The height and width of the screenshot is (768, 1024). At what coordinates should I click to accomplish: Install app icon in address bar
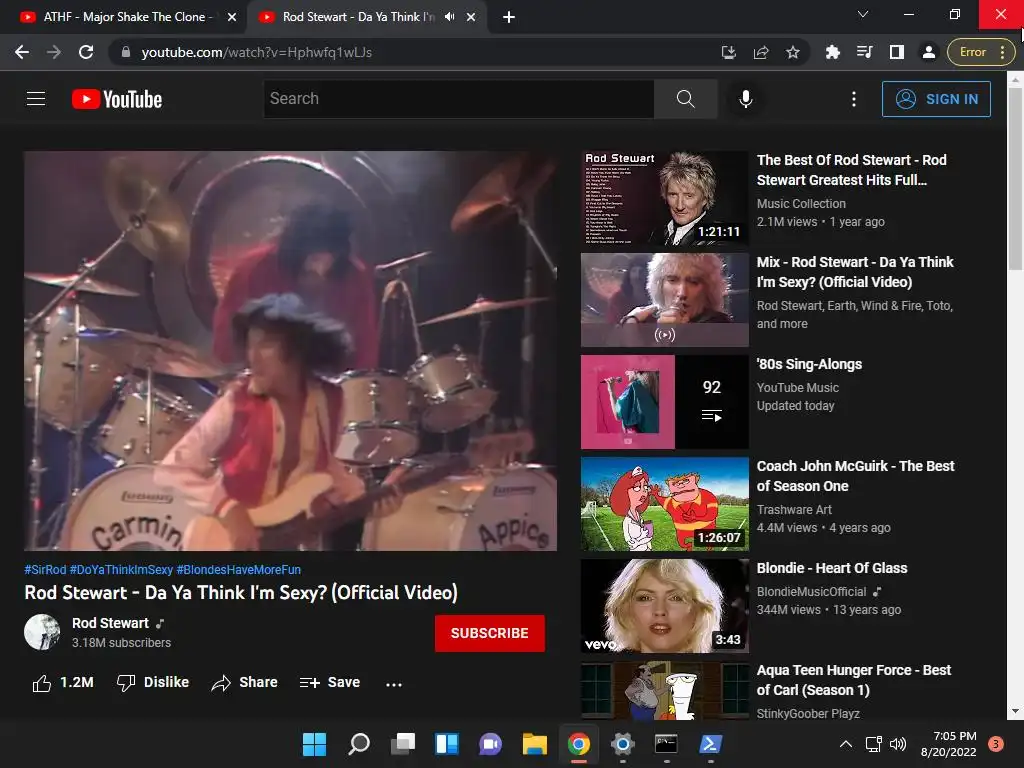pos(729,52)
